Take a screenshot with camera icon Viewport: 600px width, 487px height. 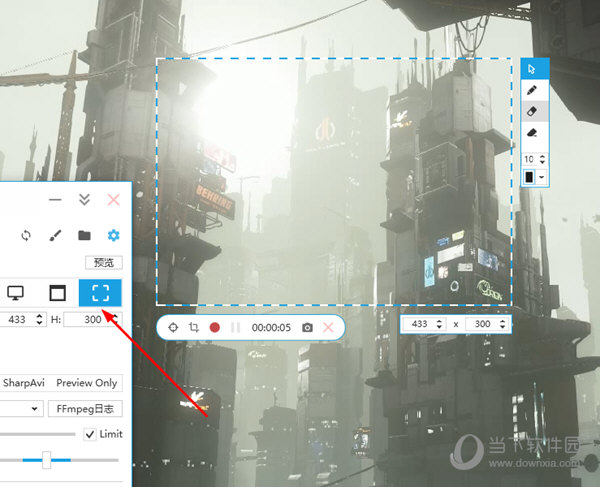click(x=307, y=327)
